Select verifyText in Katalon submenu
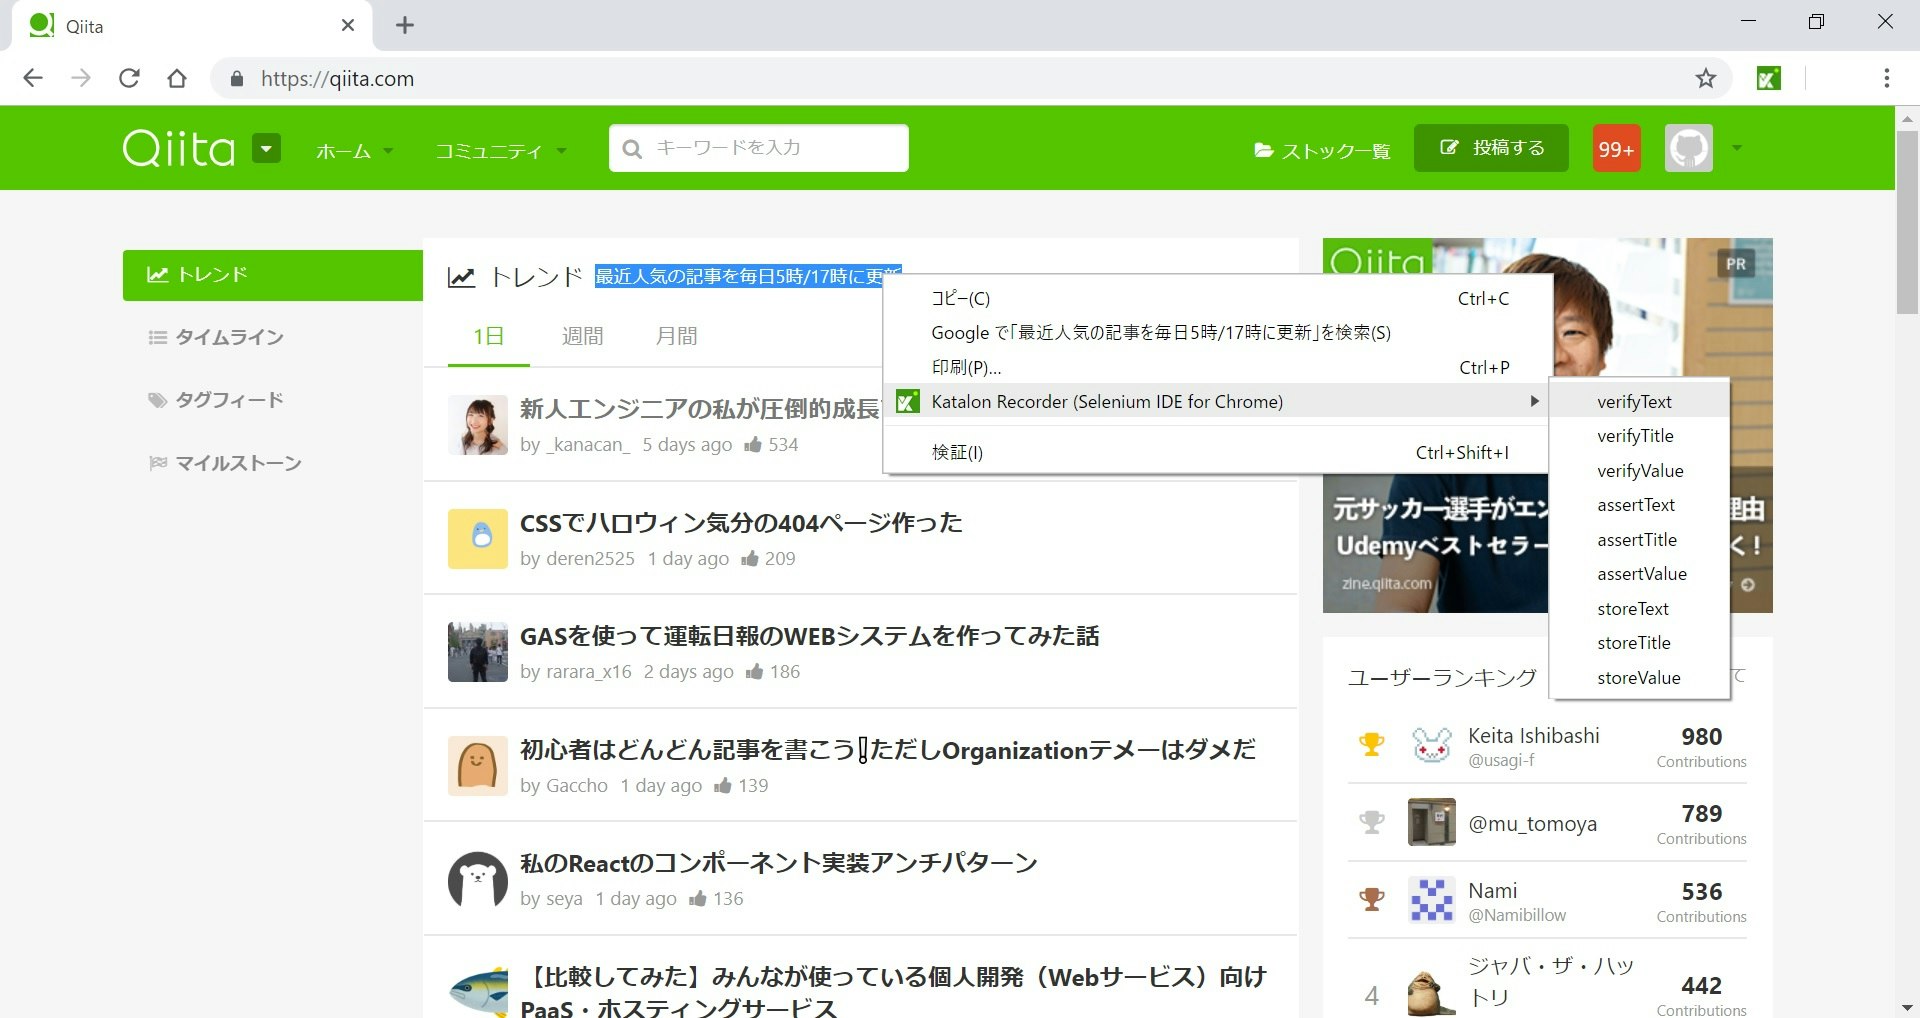Viewport: 1920px width, 1018px height. pos(1639,401)
